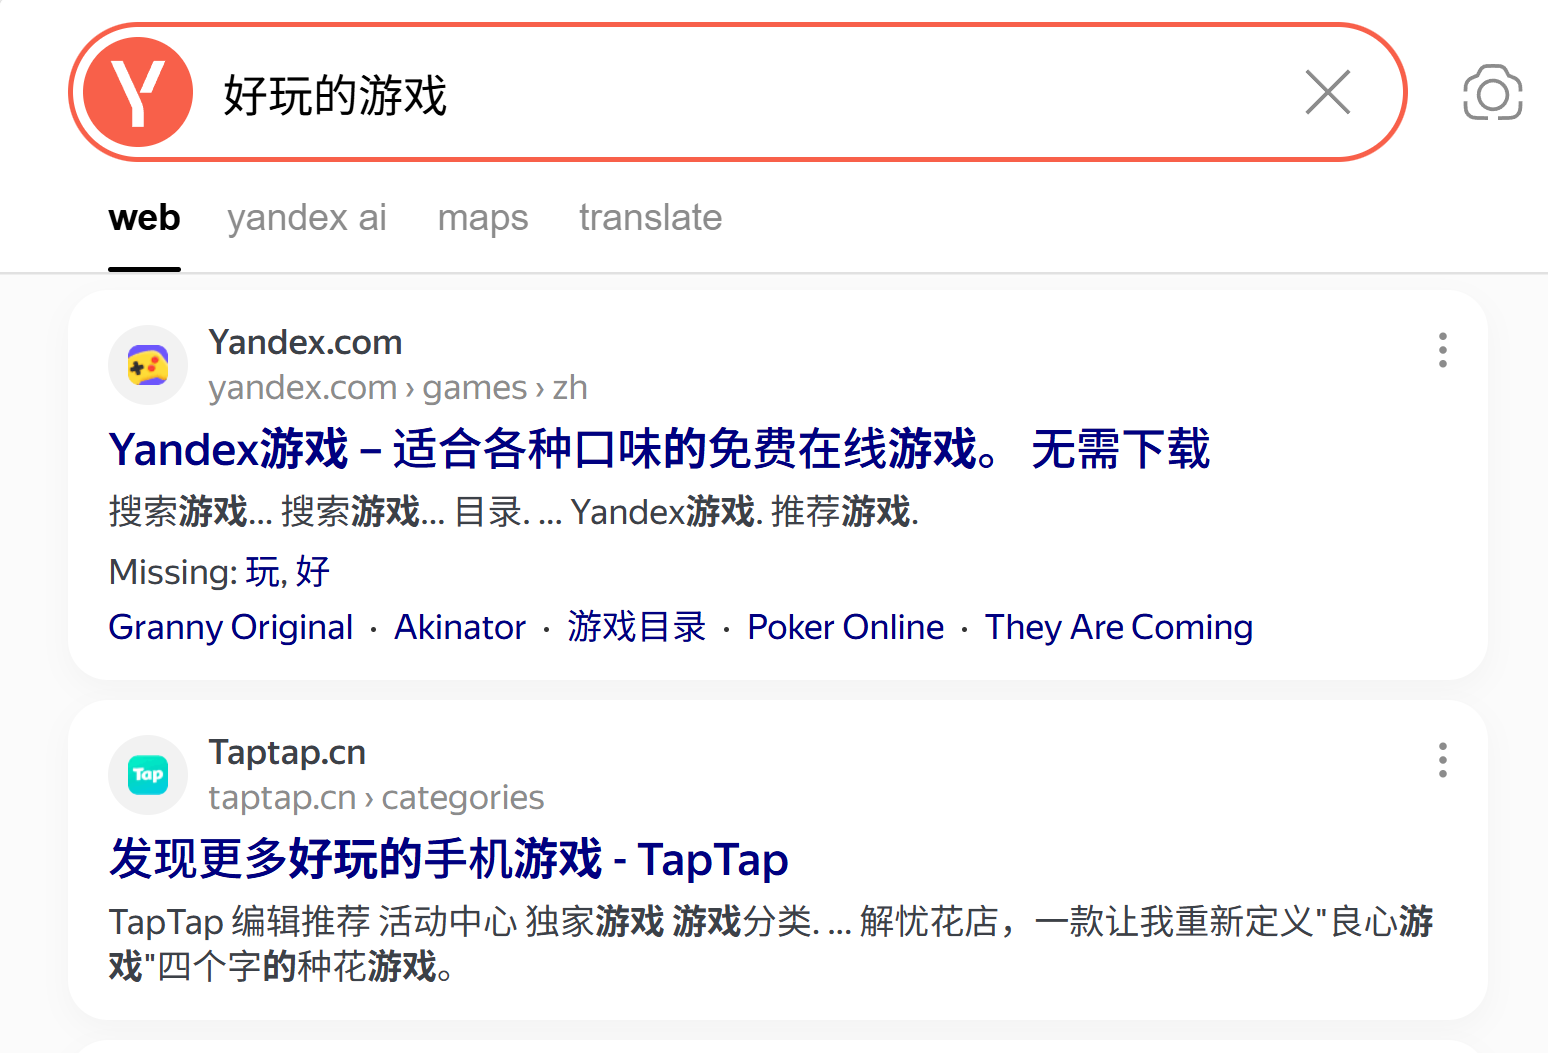
Task: Switch to the yandex ai tab
Action: click(x=307, y=217)
